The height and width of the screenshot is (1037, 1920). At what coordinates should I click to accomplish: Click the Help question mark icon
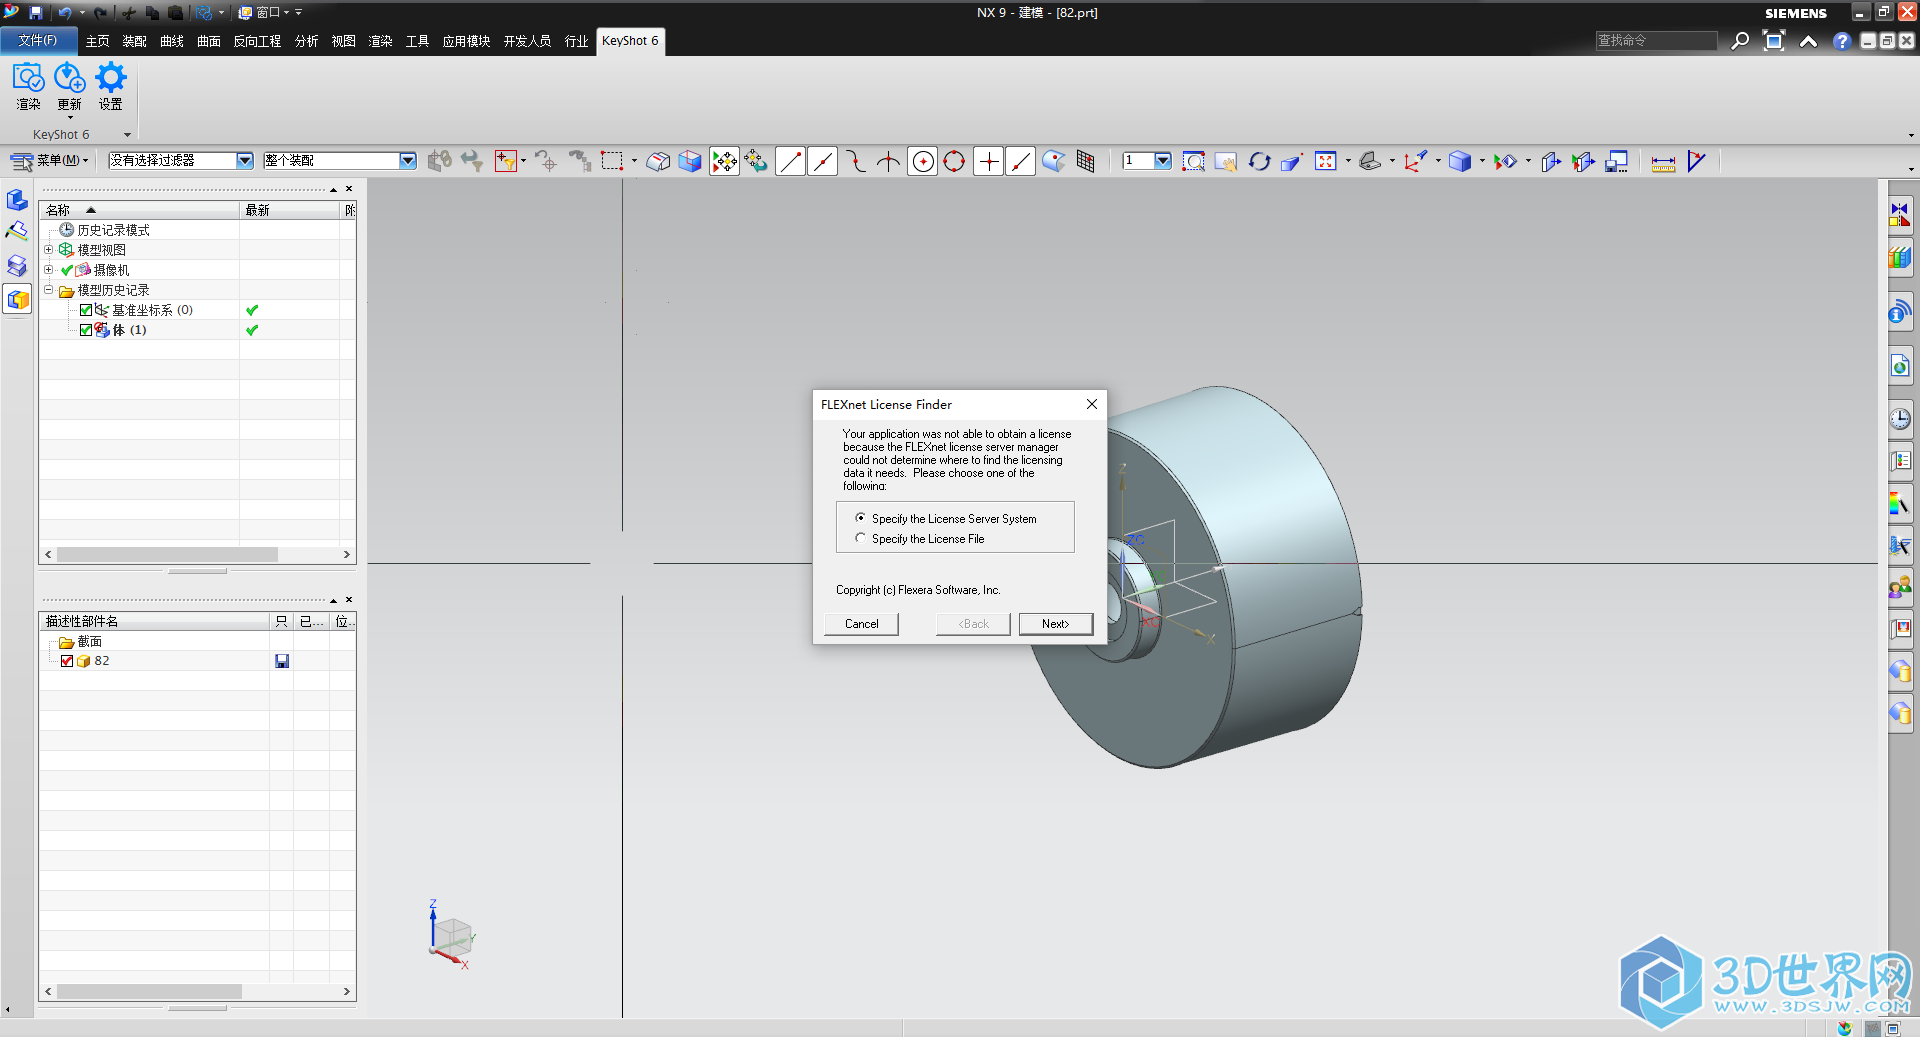tap(1842, 41)
